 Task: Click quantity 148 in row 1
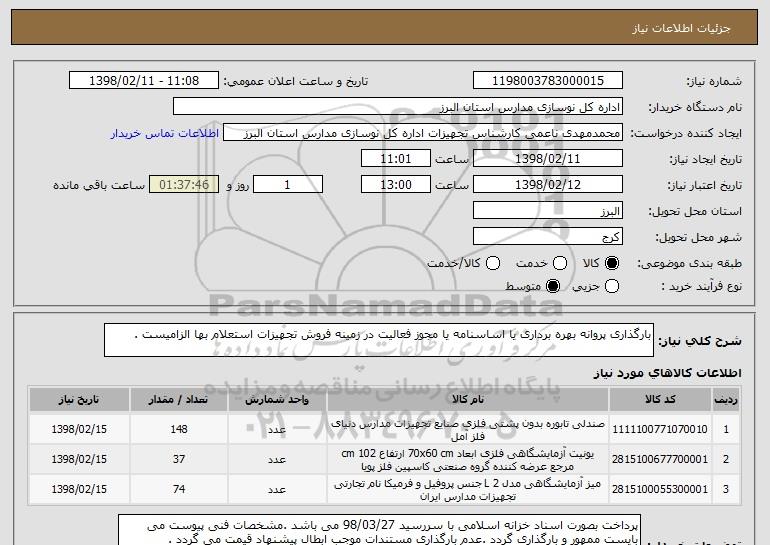pos(179,429)
